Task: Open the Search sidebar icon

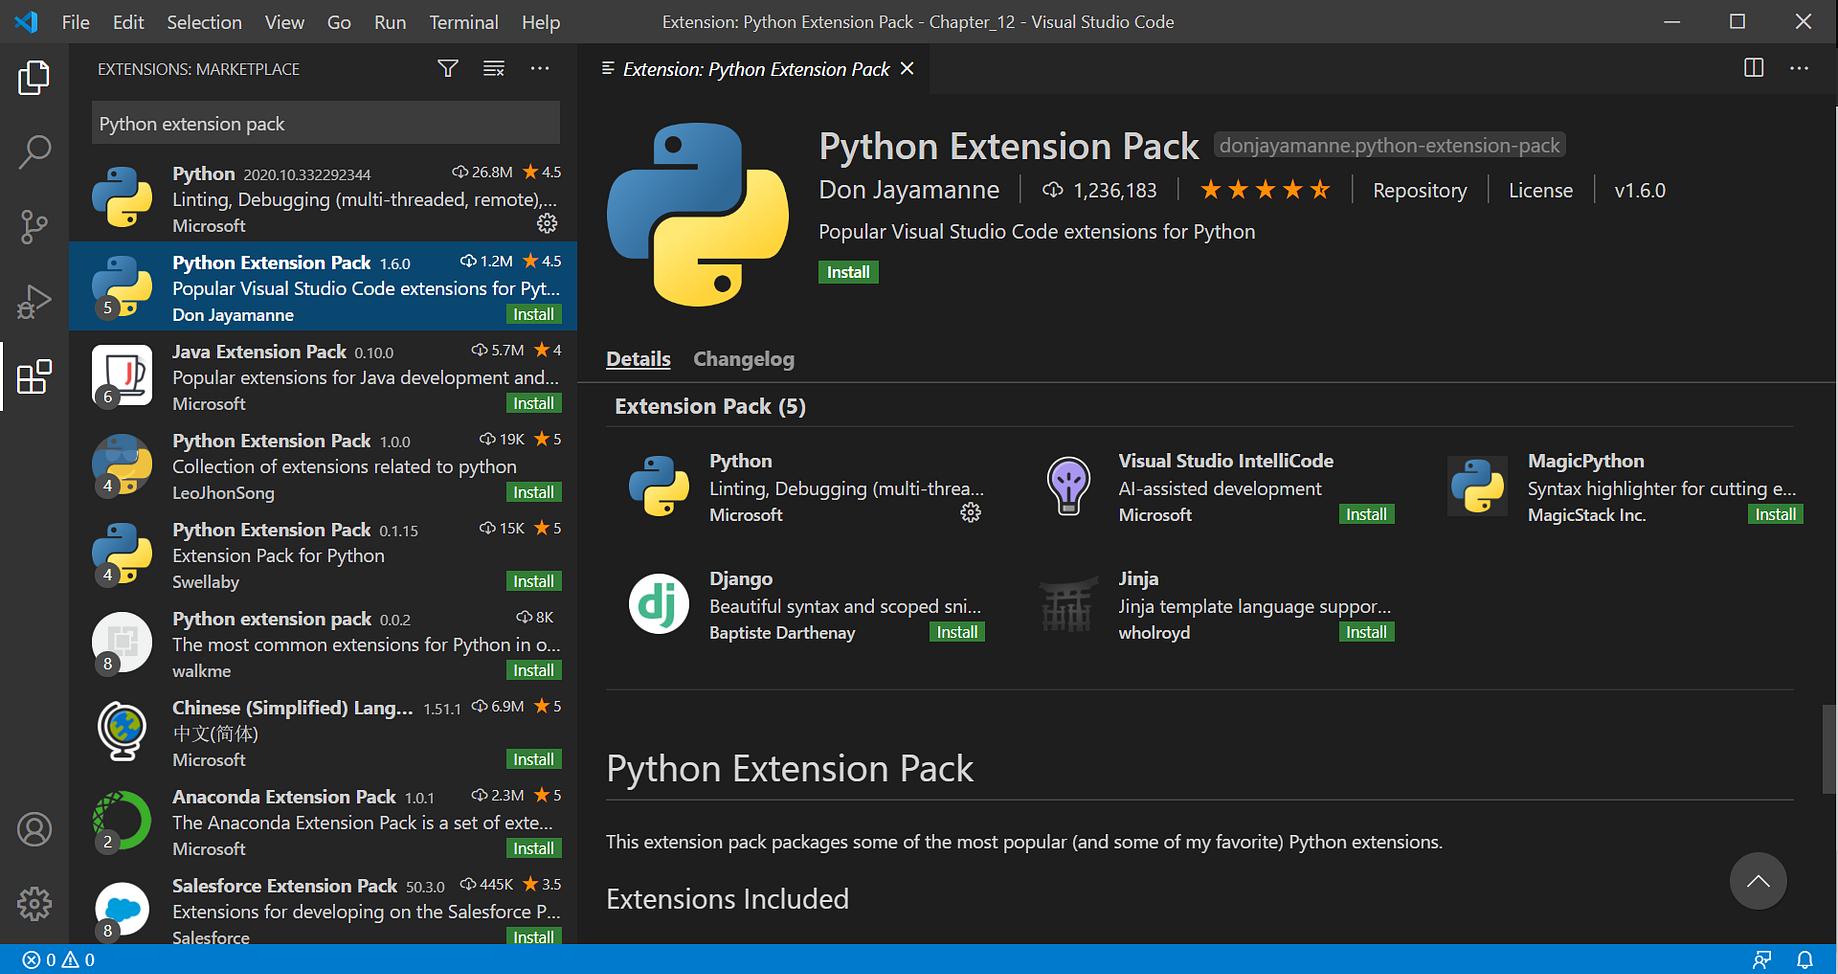Action: pos(34,152)
